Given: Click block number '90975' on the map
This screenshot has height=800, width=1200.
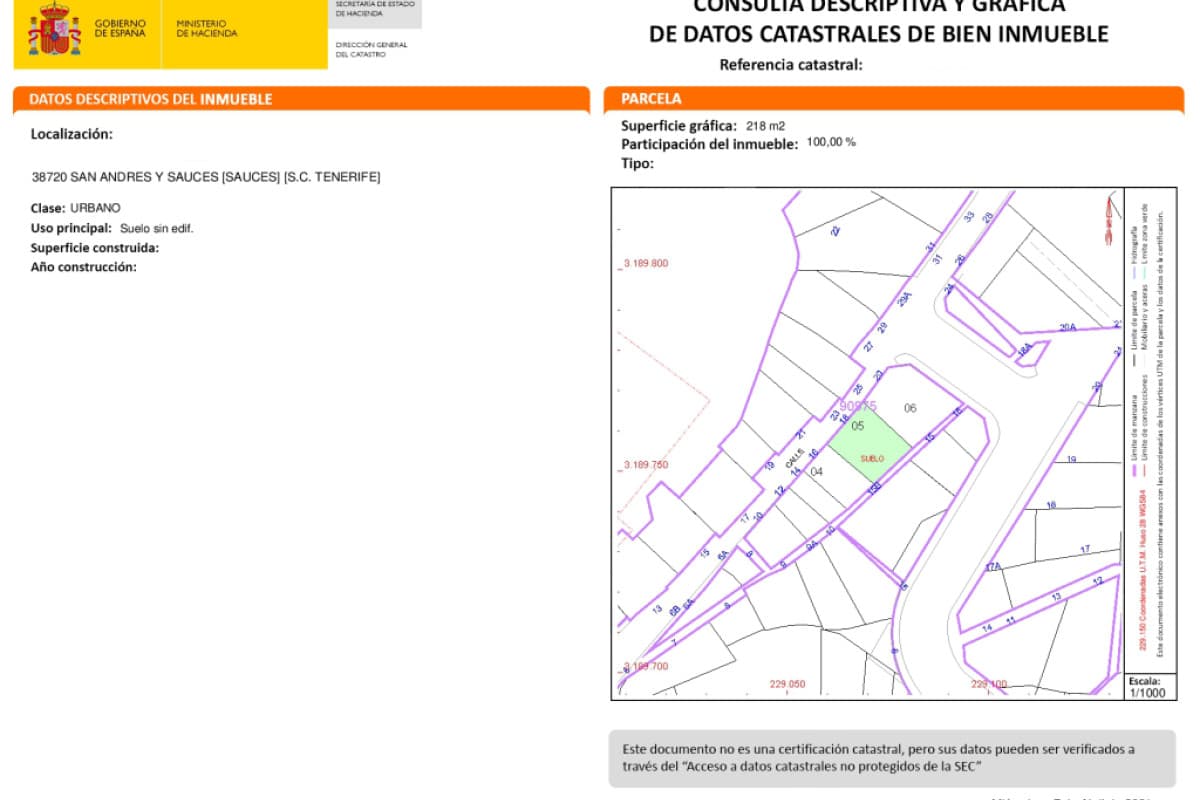Looking at the screenshot, I should pyautogui.click(x=858, y=406).
